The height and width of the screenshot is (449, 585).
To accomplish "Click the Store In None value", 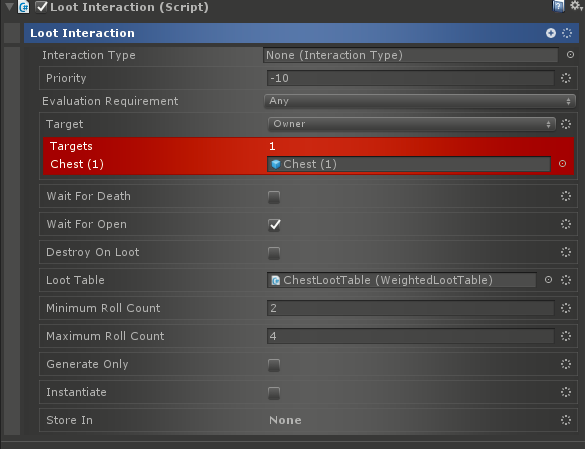I will point(285,420).
